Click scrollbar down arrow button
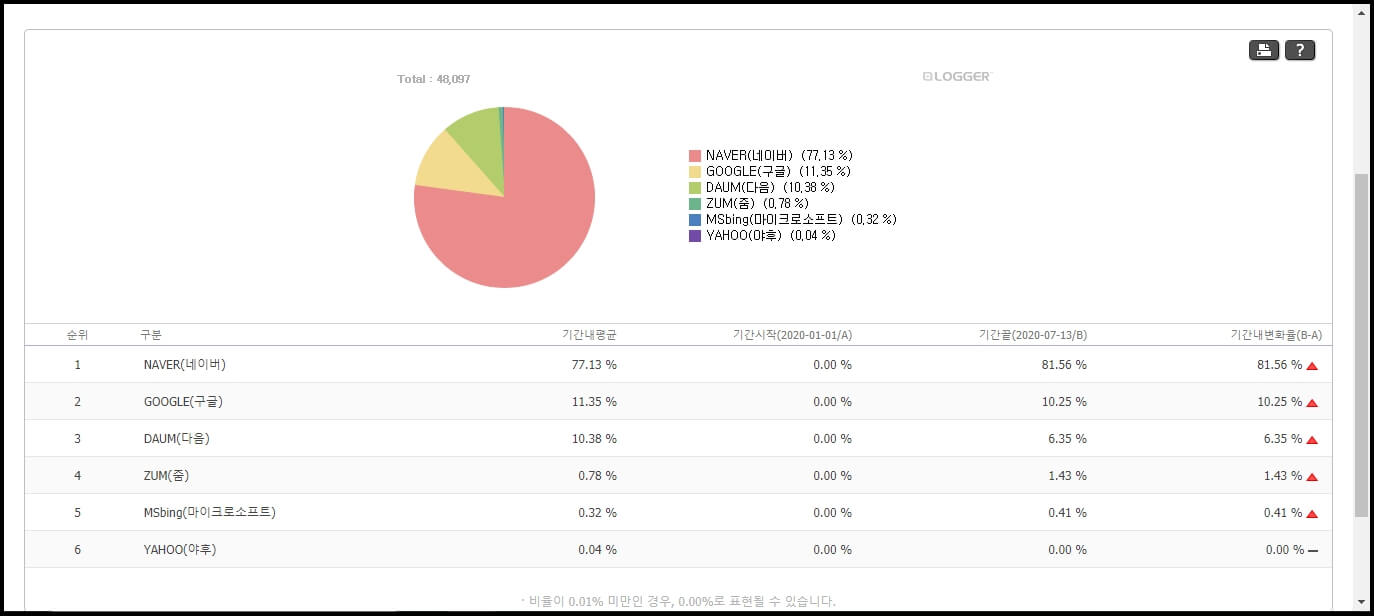 click(1361, 602)
